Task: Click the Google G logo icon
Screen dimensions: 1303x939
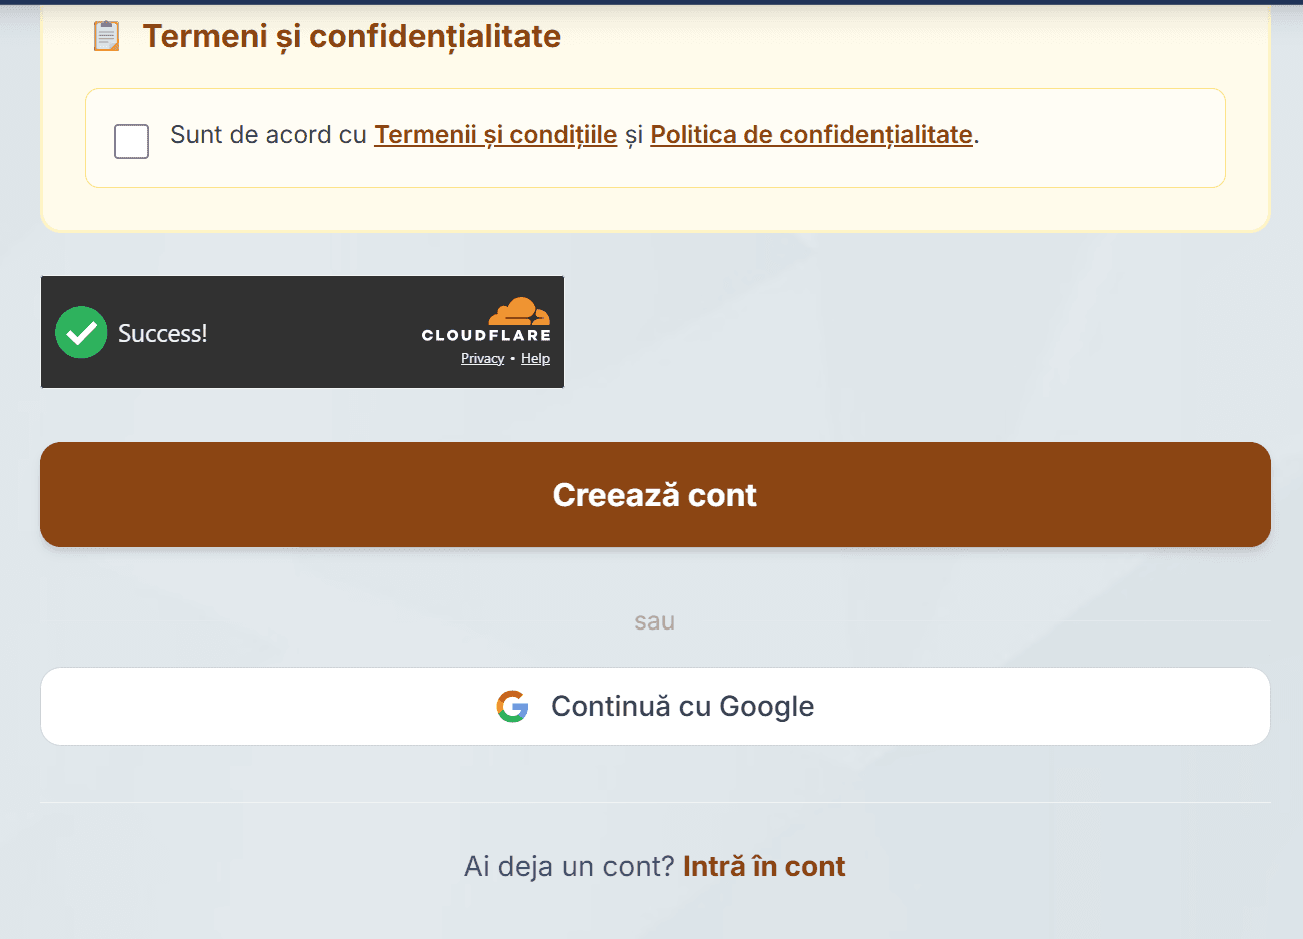Action: pos(512,706)
